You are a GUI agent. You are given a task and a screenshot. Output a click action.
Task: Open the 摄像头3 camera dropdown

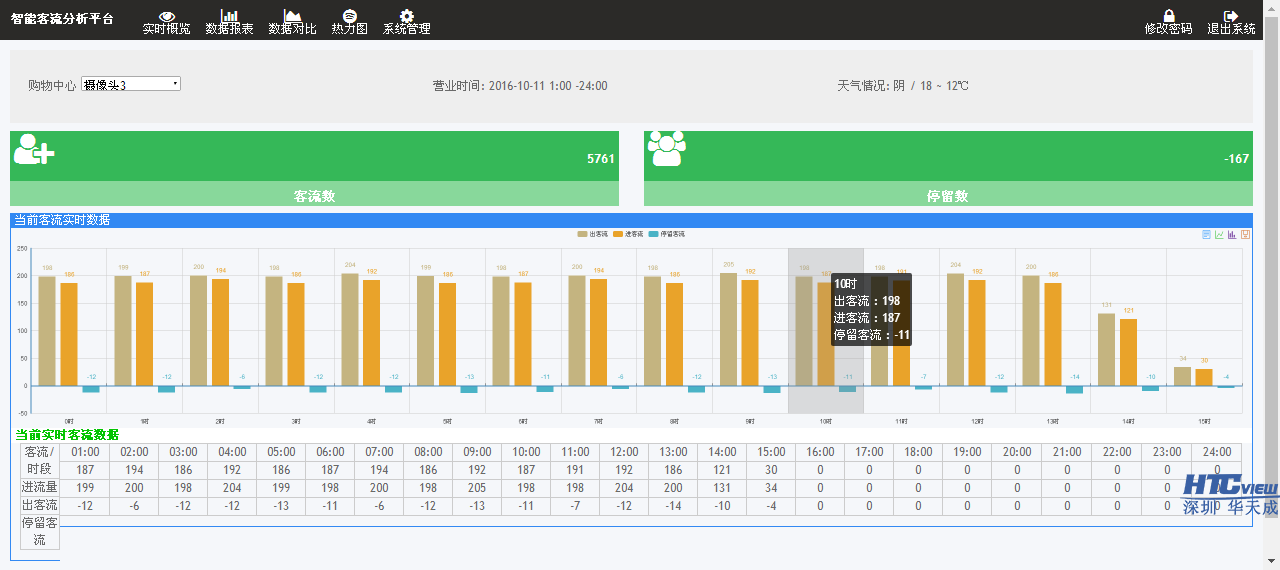coord(131,85)
